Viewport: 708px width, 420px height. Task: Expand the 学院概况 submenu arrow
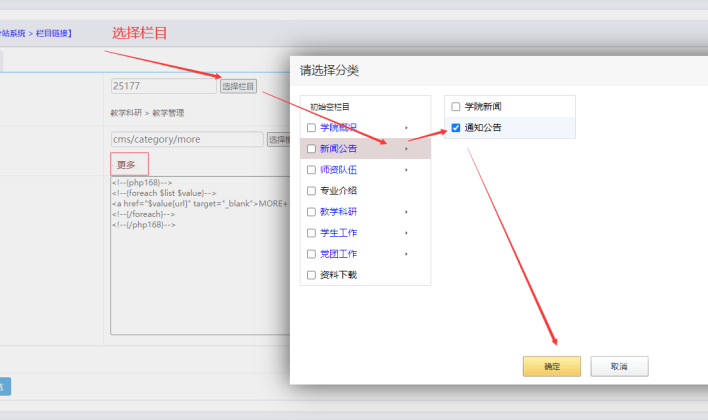tap(406, 128)
